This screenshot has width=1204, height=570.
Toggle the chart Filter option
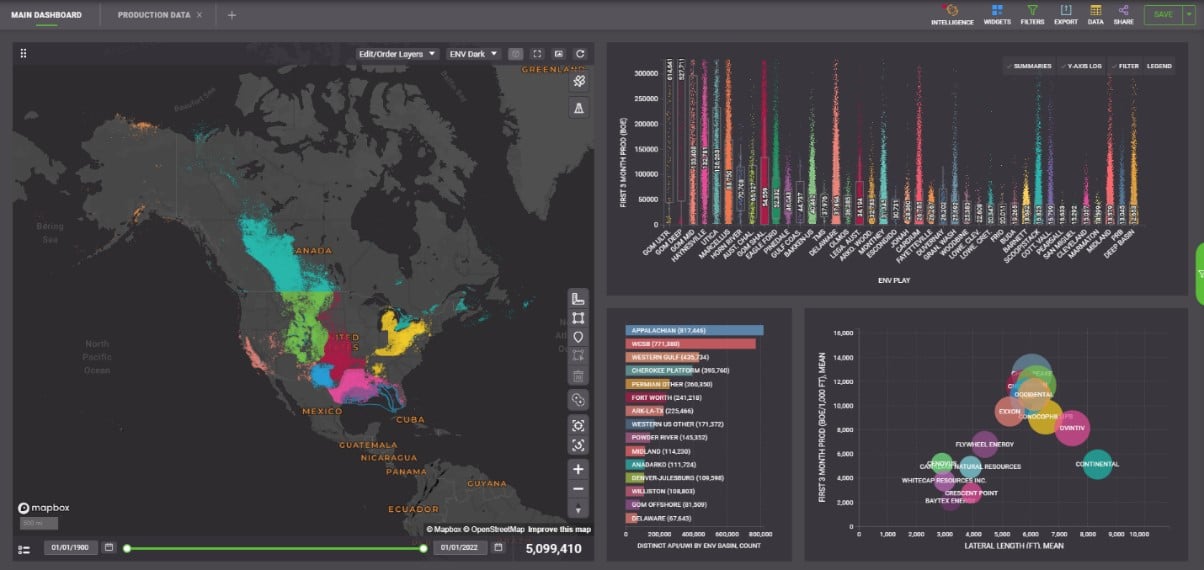pyautogui.click(x=1125, y=66)
